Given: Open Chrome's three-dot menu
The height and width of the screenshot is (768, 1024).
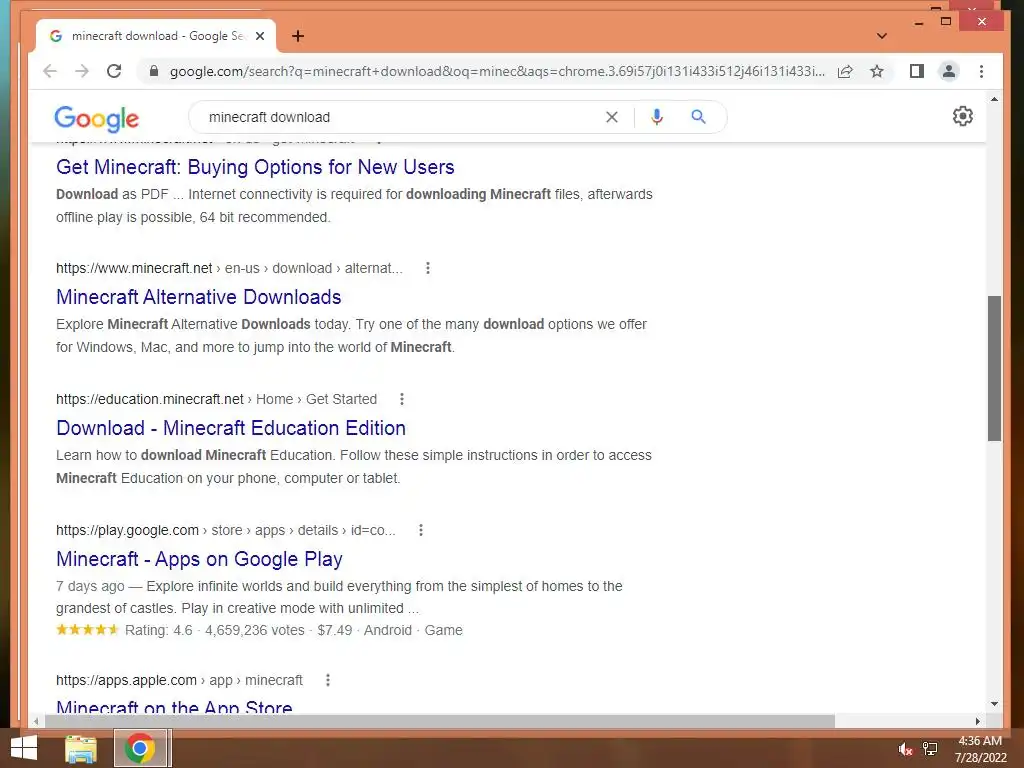Looking at the screenshot, I should pos(982,71).
